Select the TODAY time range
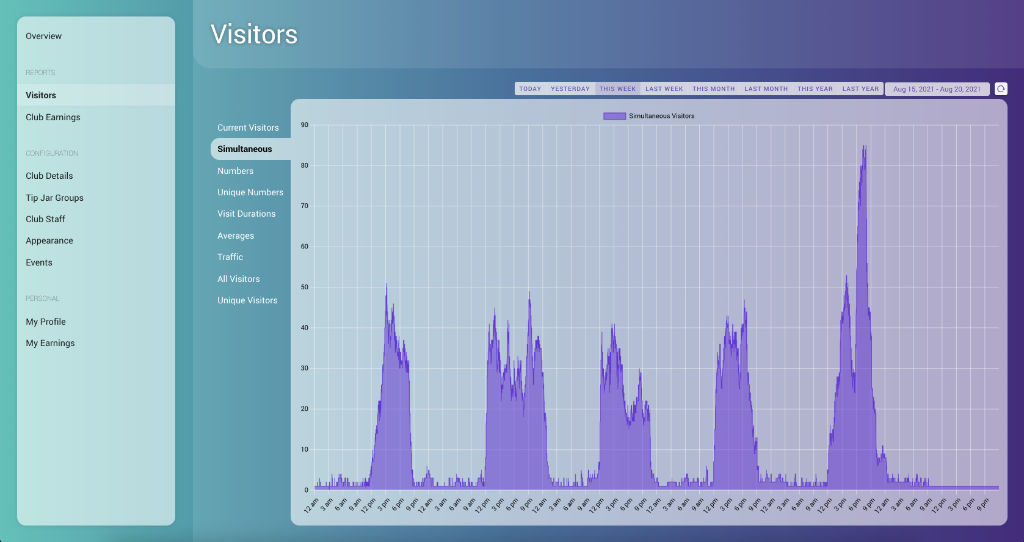Screen dimensions: 1024x542 (530, 89)
